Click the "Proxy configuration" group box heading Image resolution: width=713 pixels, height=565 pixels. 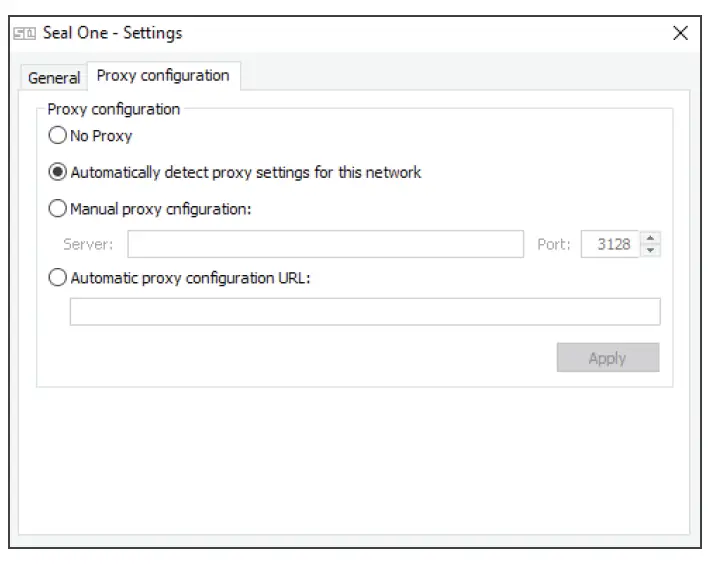point(114,109)
